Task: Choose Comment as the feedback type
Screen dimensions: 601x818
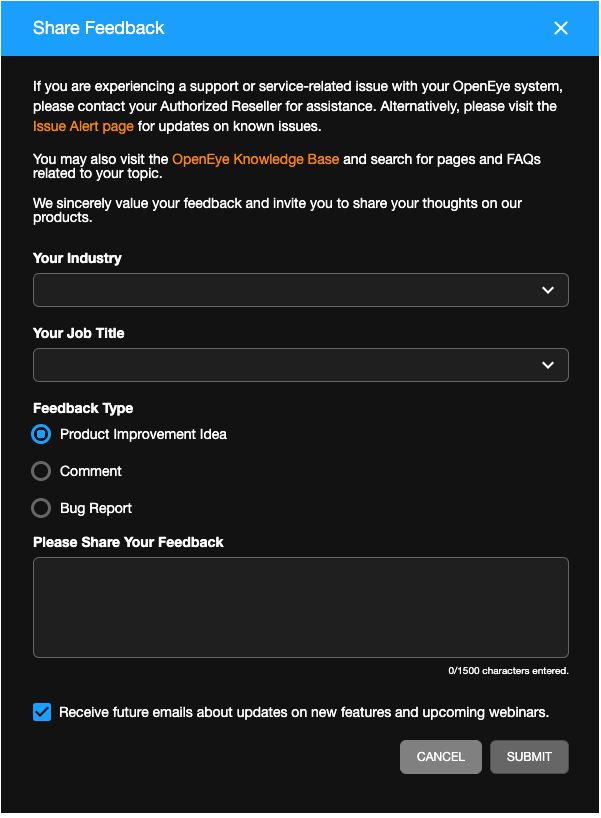Action: point(41,471)
